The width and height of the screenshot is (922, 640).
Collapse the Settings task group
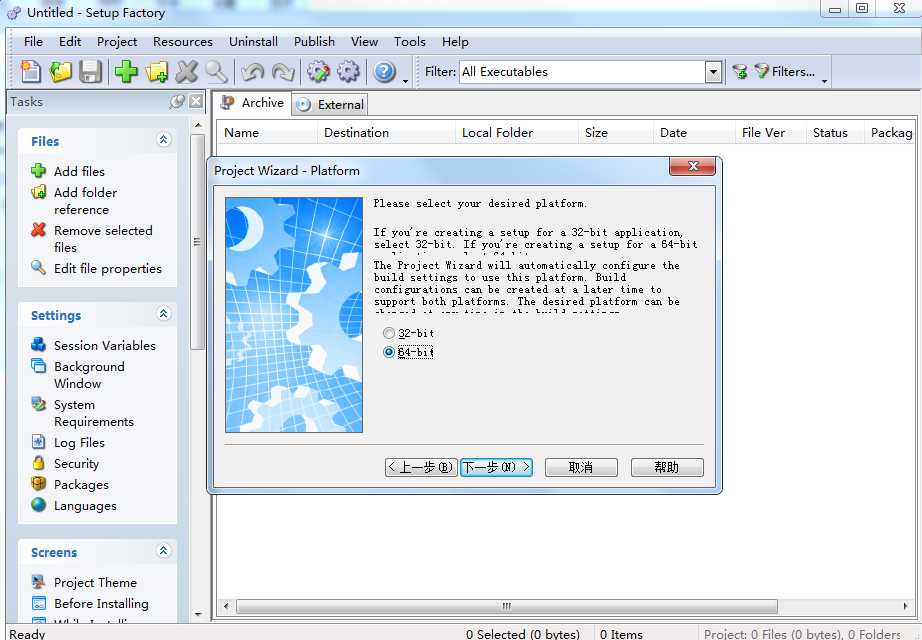(x=164, y=314)
